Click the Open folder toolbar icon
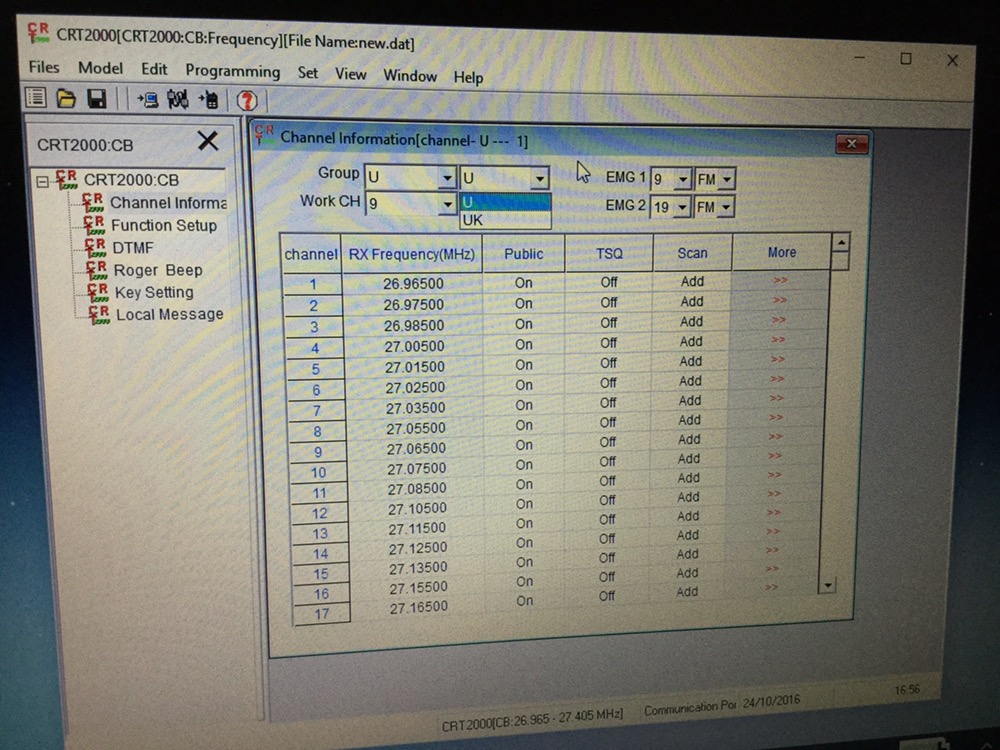The width and height of the screenshot is (1000, 750). click(66, 99)
